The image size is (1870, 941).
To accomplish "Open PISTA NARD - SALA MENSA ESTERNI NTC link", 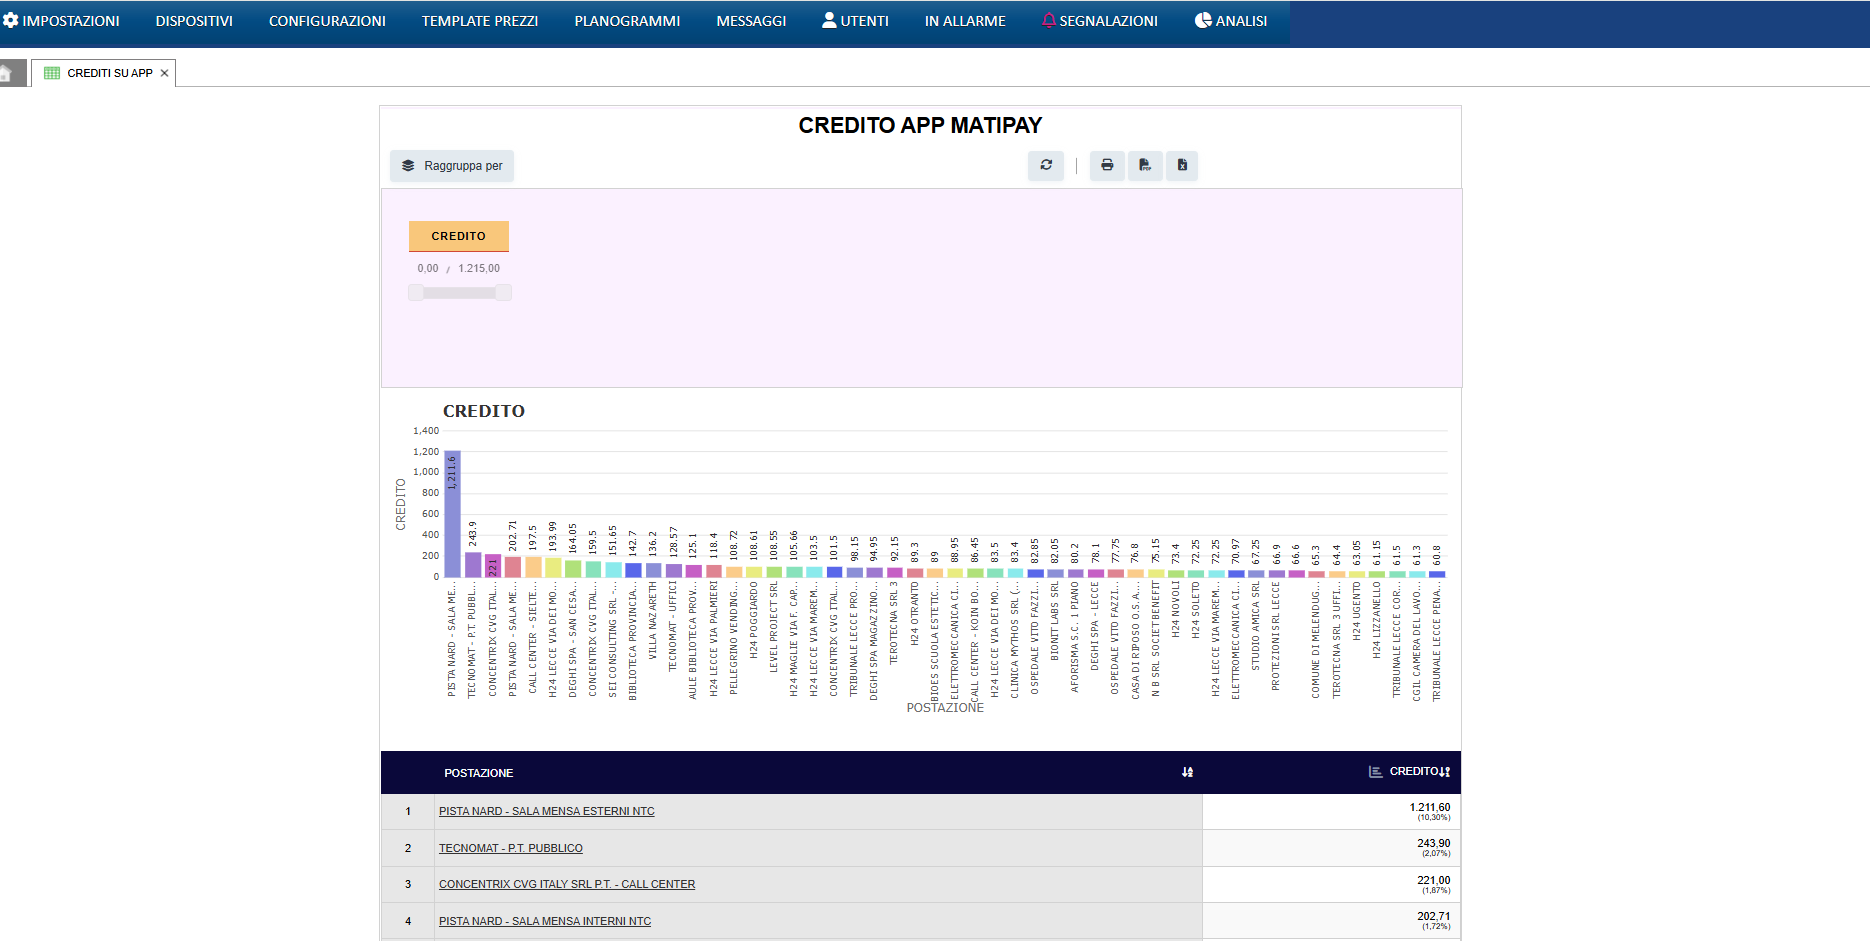I will [x=547, y=811].
